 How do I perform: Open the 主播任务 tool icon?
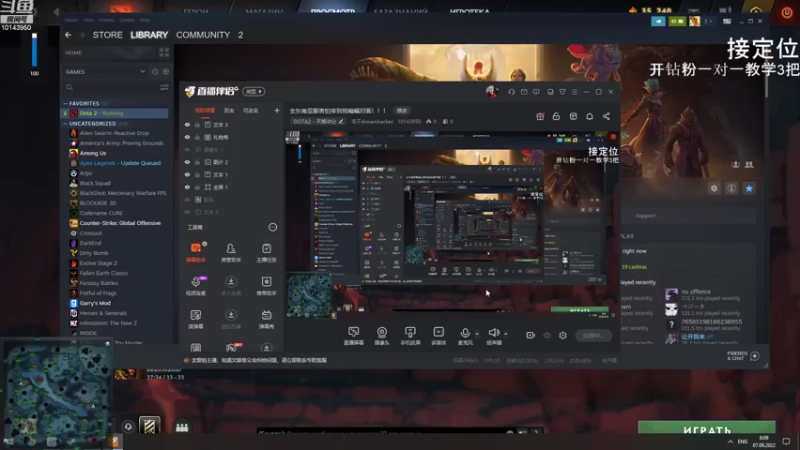coord(266,252)
